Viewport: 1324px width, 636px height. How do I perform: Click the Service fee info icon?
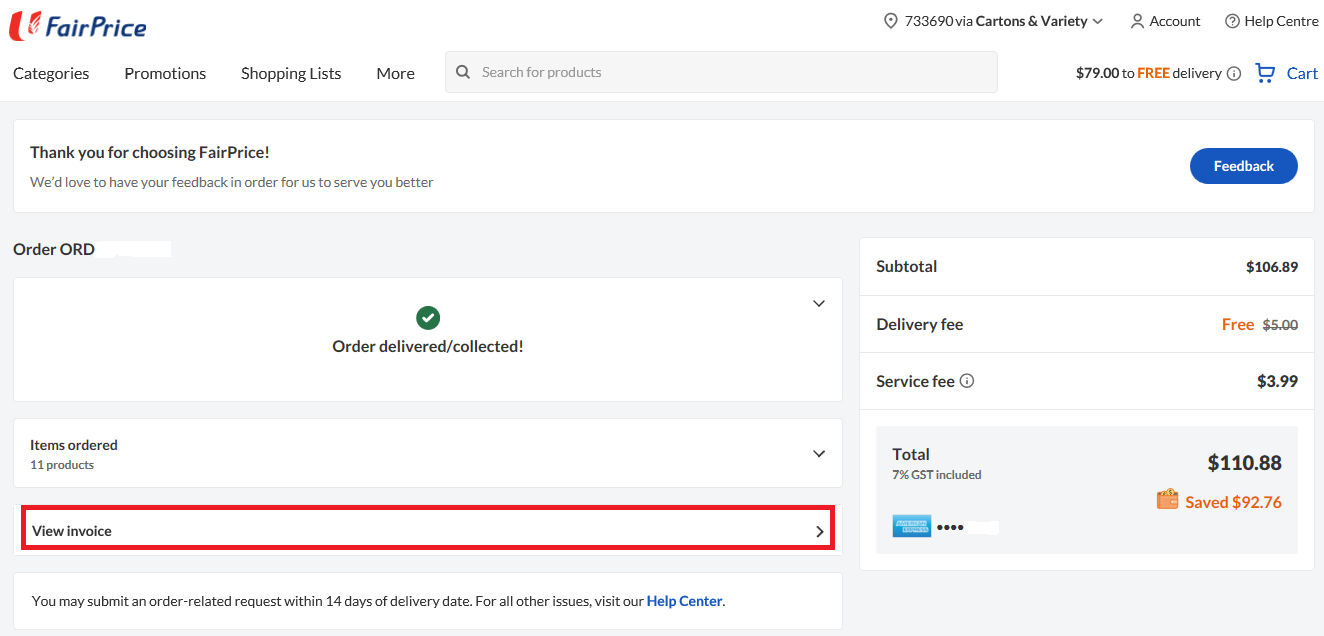(x=967, y=381)
